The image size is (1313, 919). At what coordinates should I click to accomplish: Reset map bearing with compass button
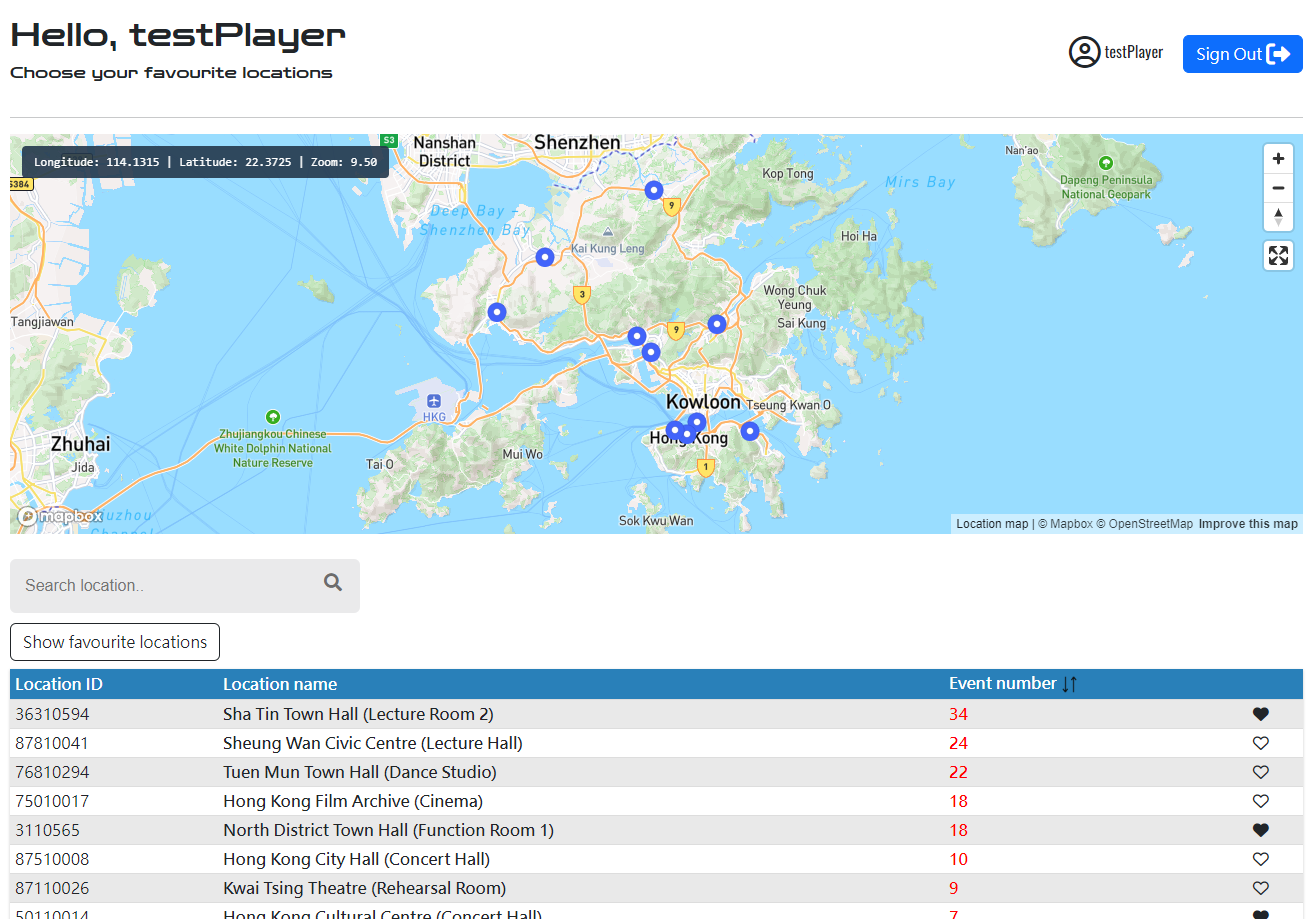(x=1278, y=216)
